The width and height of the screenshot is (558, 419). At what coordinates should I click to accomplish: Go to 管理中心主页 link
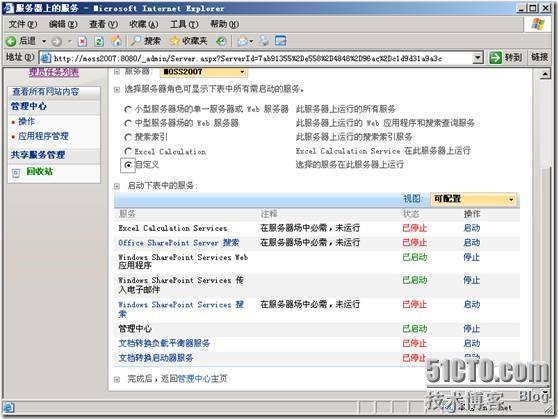coord(202,379)
